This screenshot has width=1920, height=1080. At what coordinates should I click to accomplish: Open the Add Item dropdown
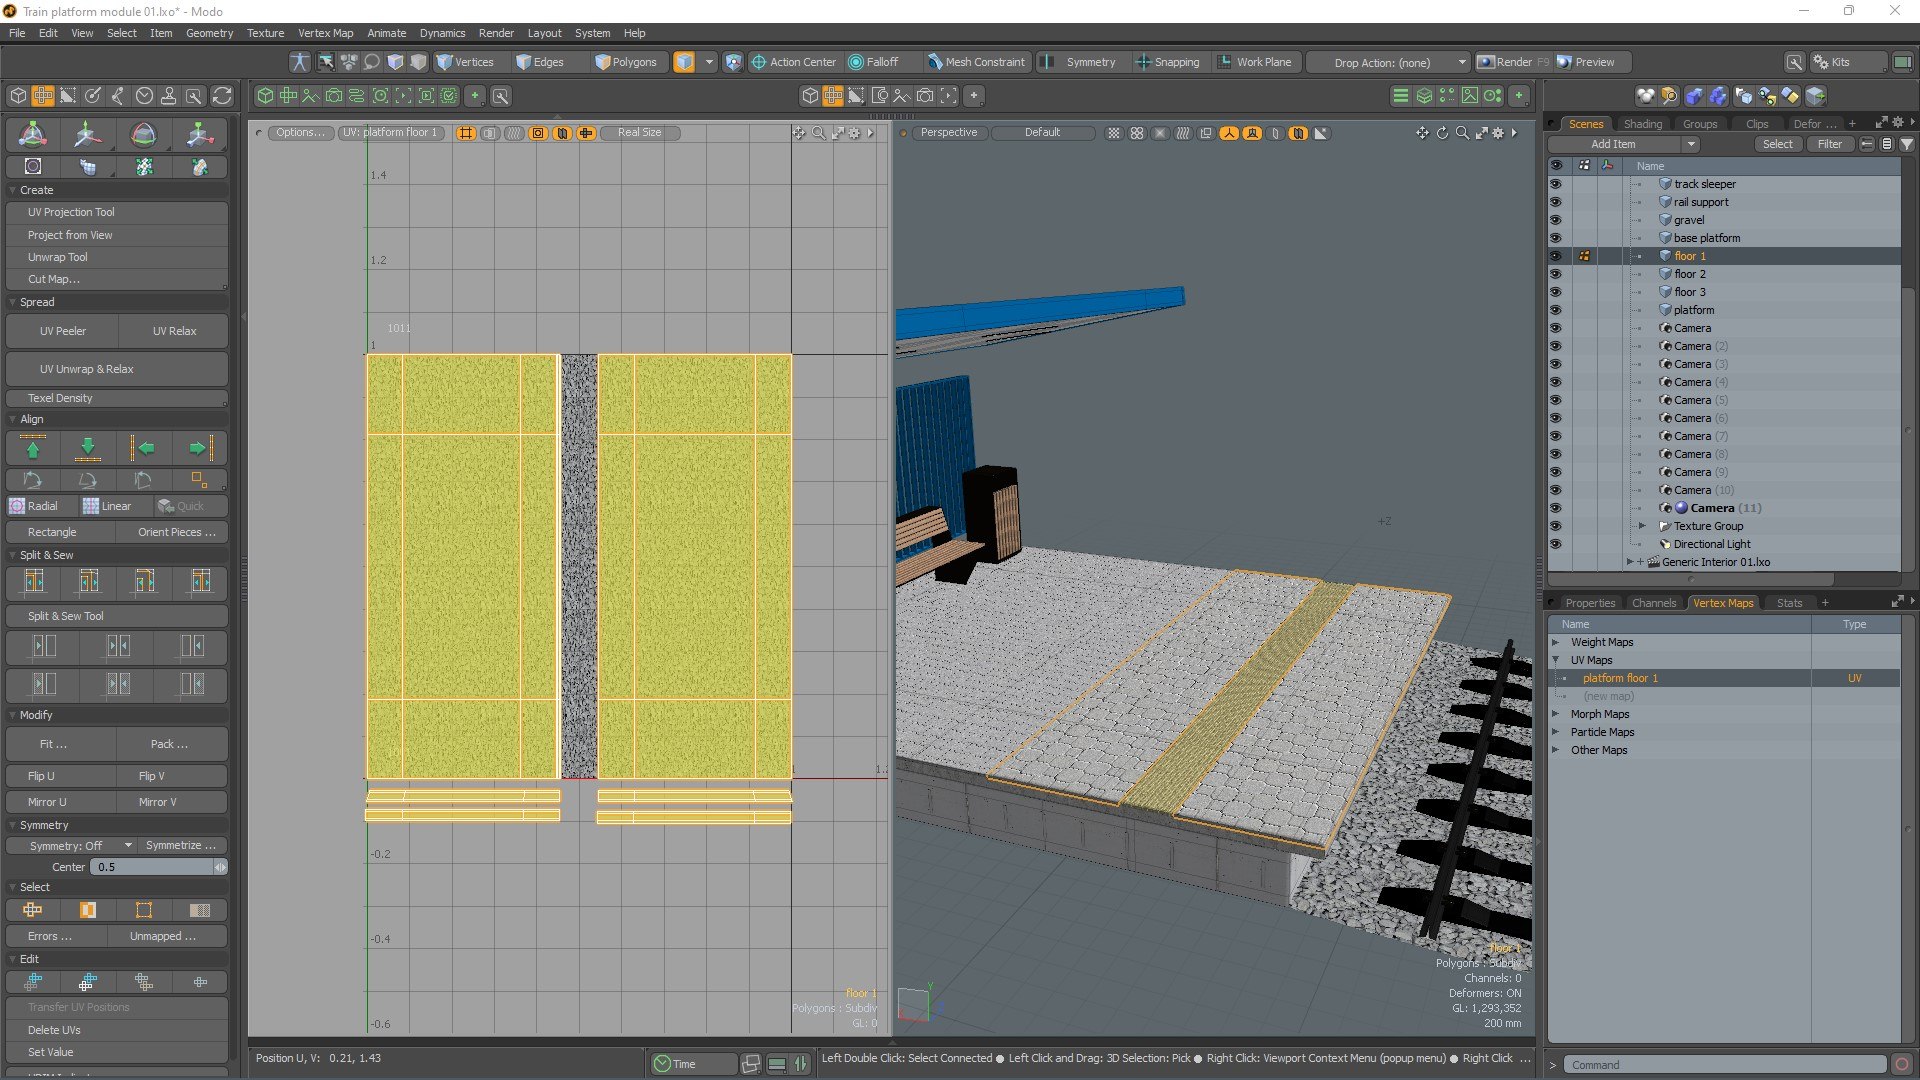pyautogui.click(x=1624, y=144)
